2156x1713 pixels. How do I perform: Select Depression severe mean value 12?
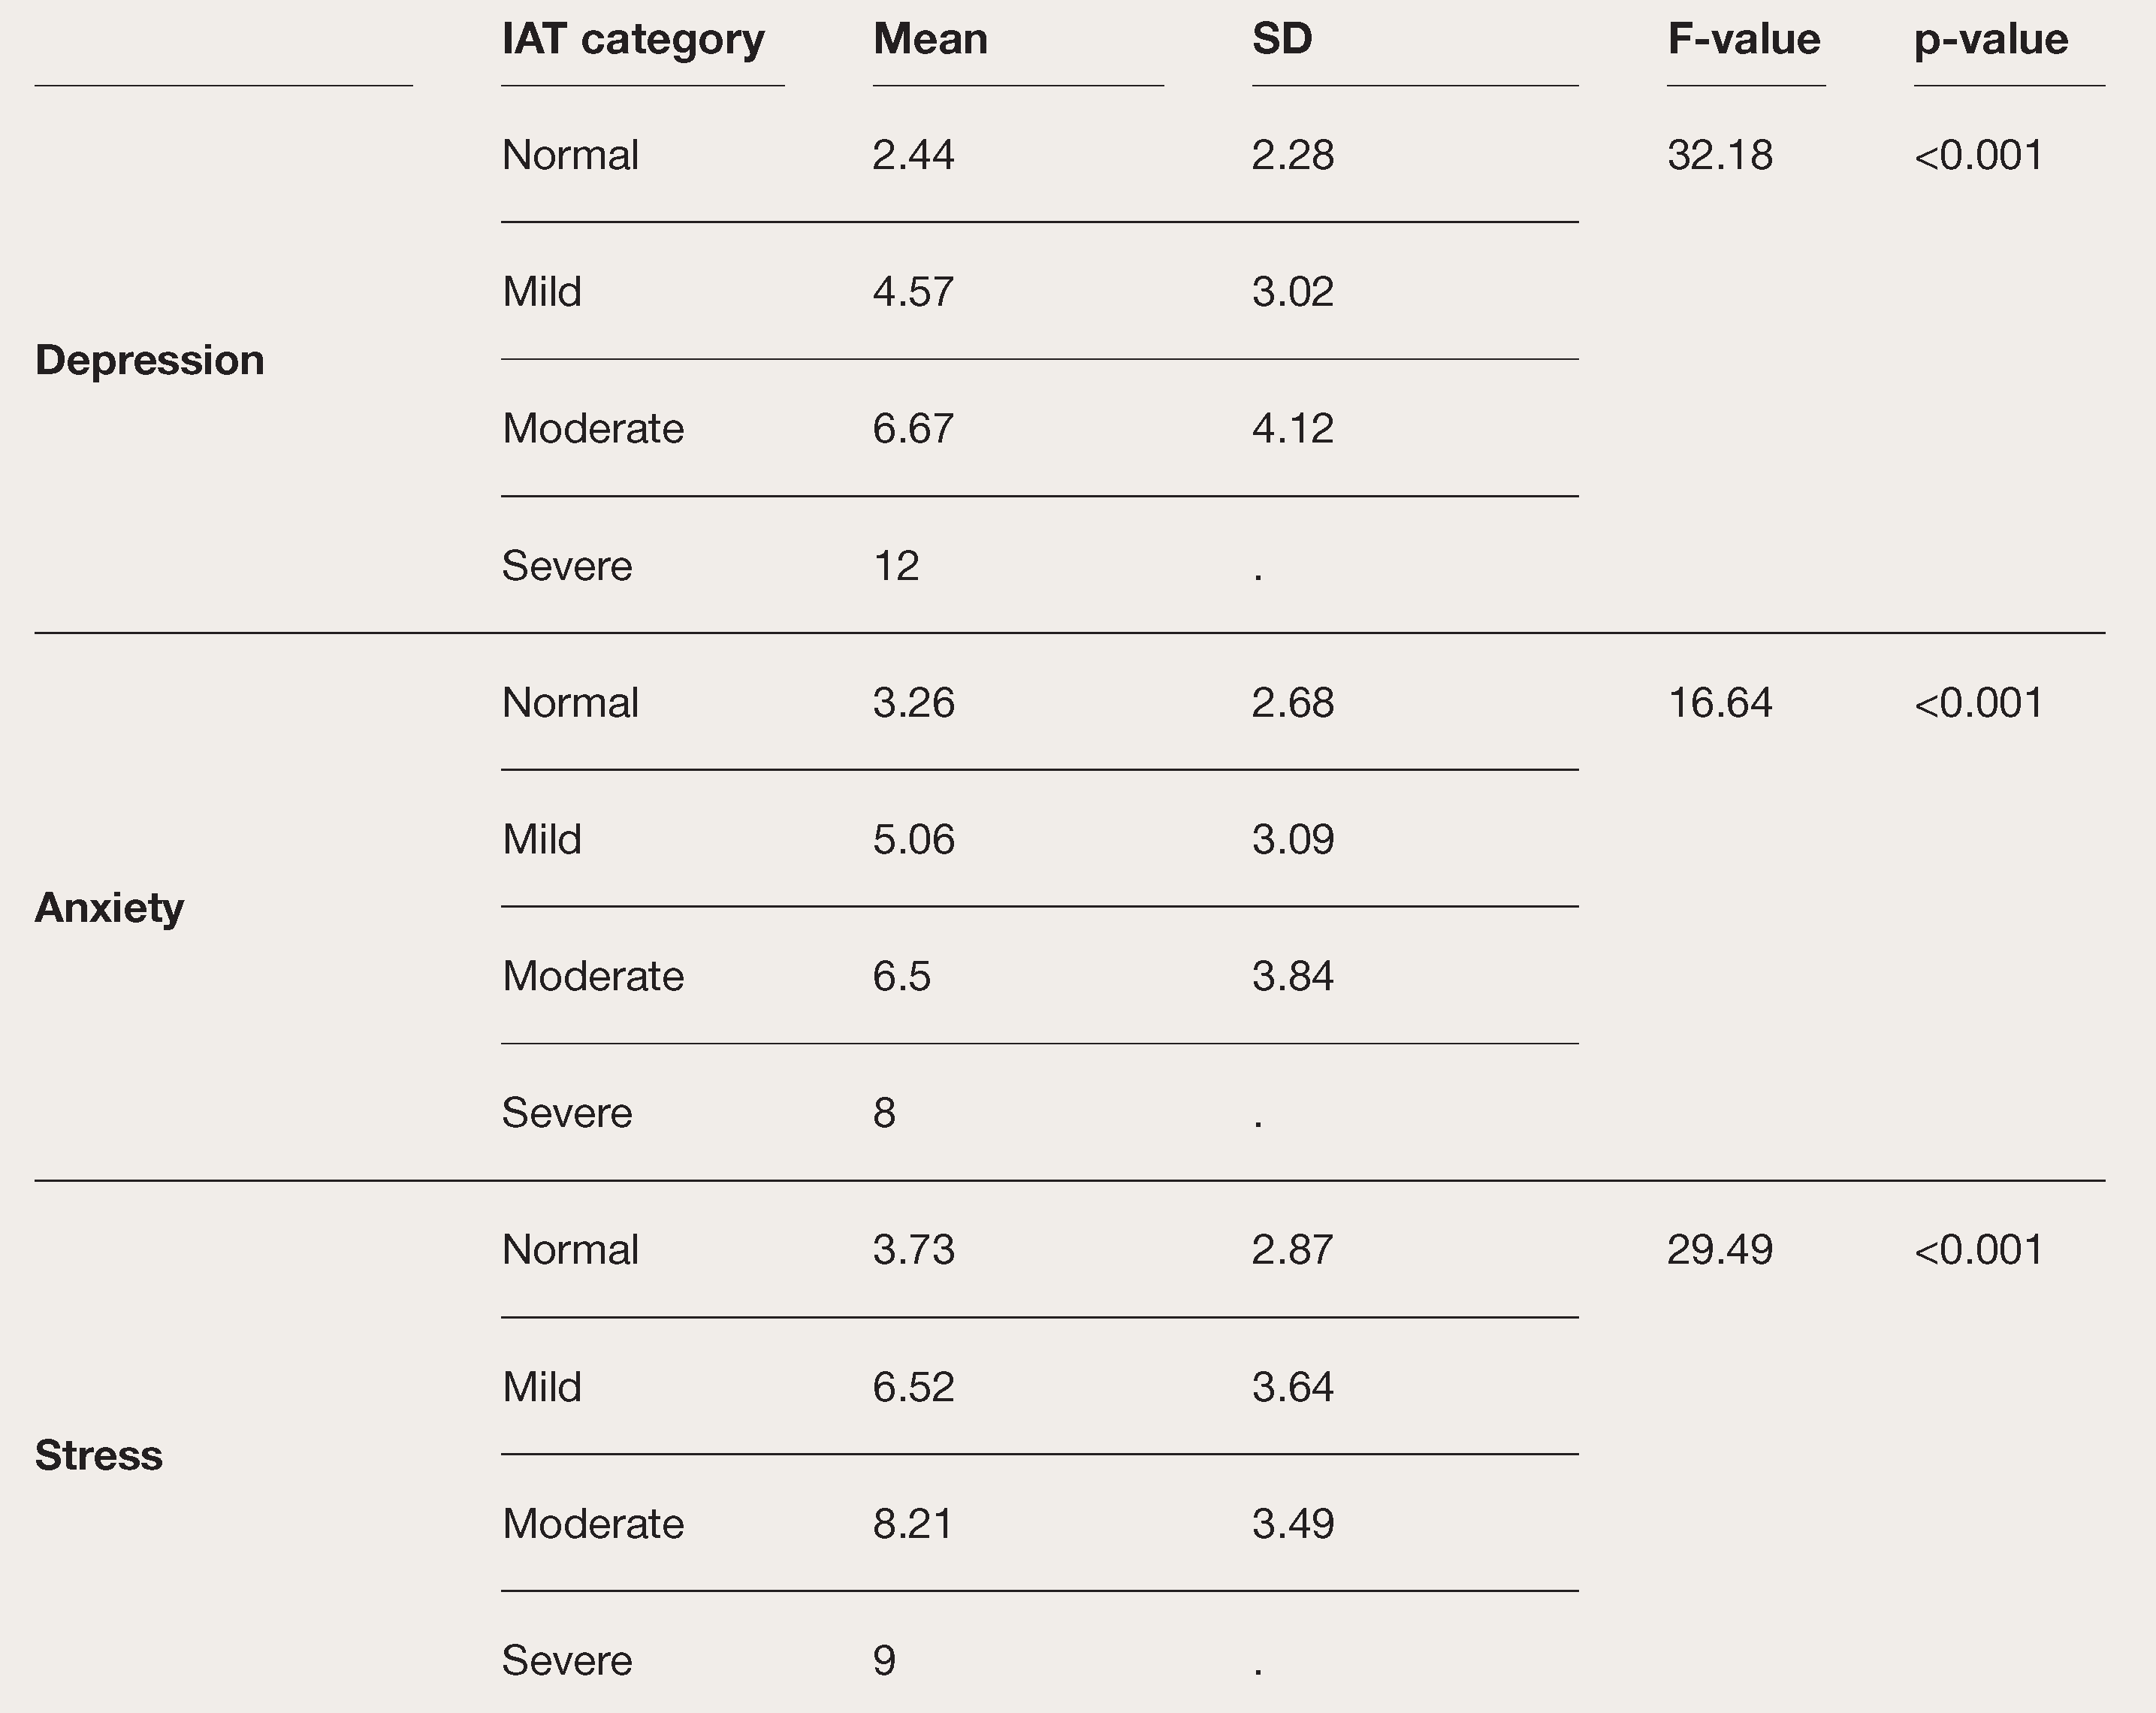point(896,566)
